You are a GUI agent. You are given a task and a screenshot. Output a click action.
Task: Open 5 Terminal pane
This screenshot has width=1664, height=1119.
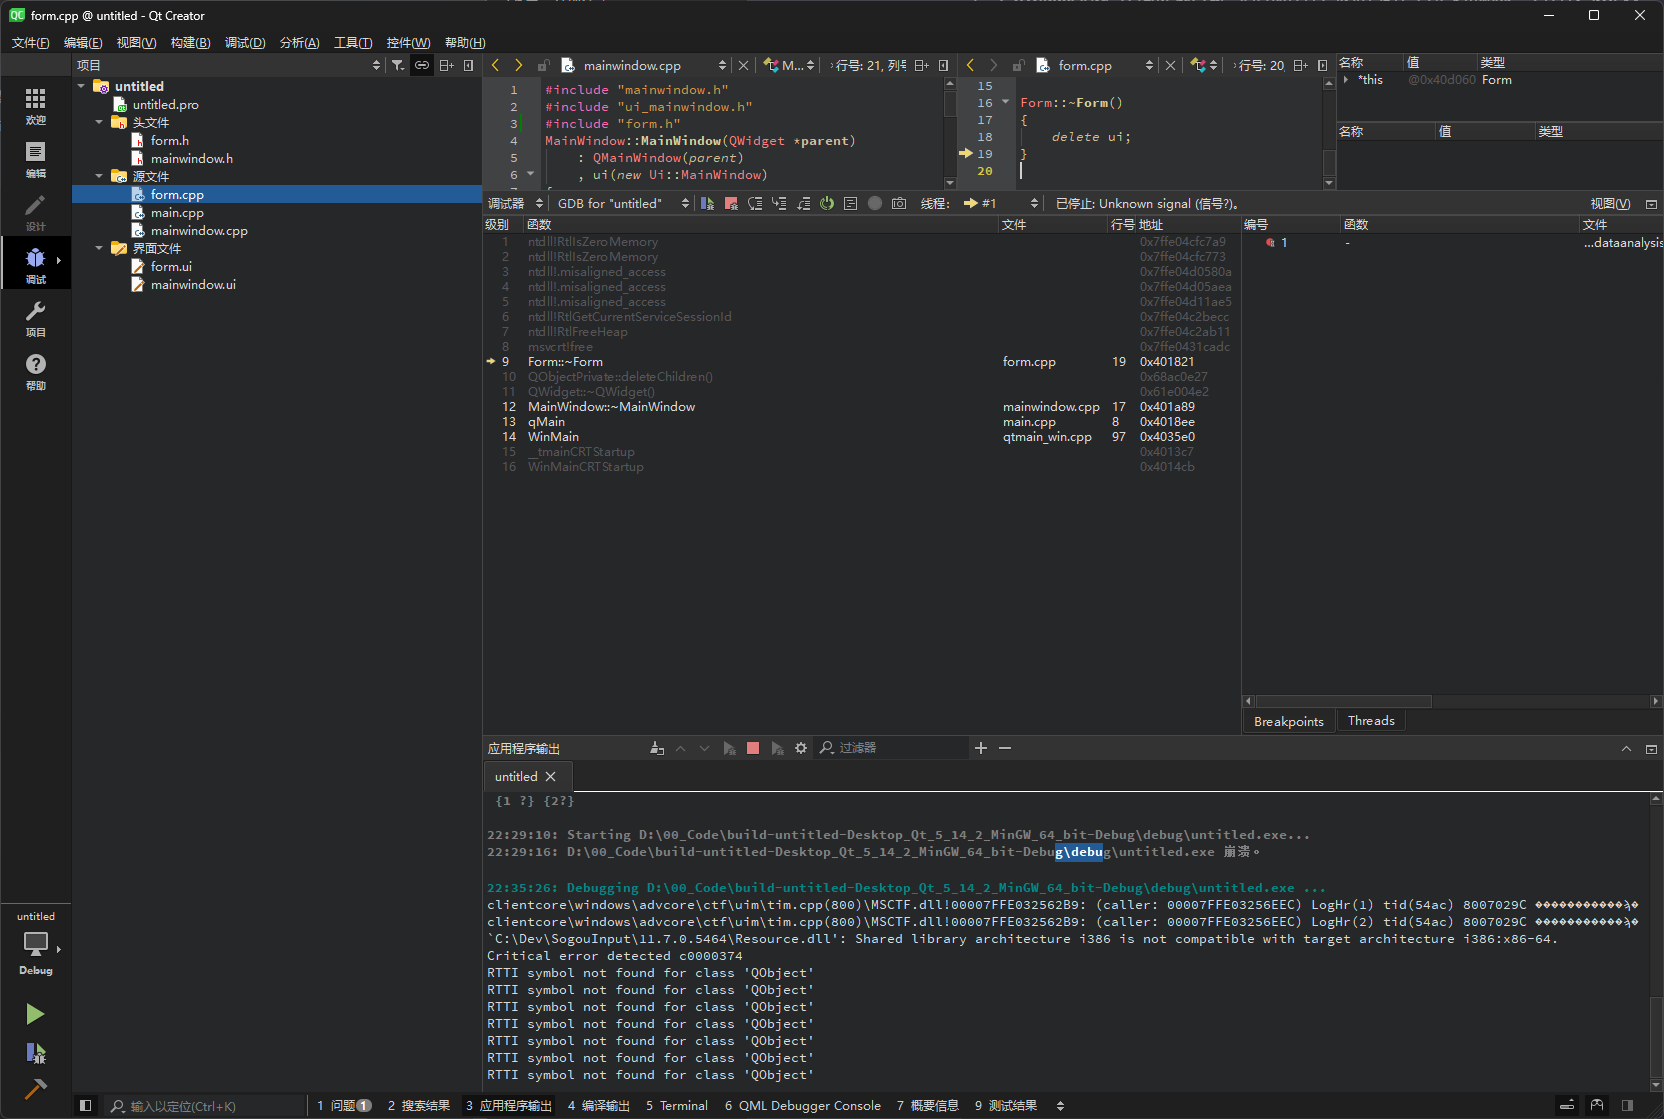point(676,1105)
